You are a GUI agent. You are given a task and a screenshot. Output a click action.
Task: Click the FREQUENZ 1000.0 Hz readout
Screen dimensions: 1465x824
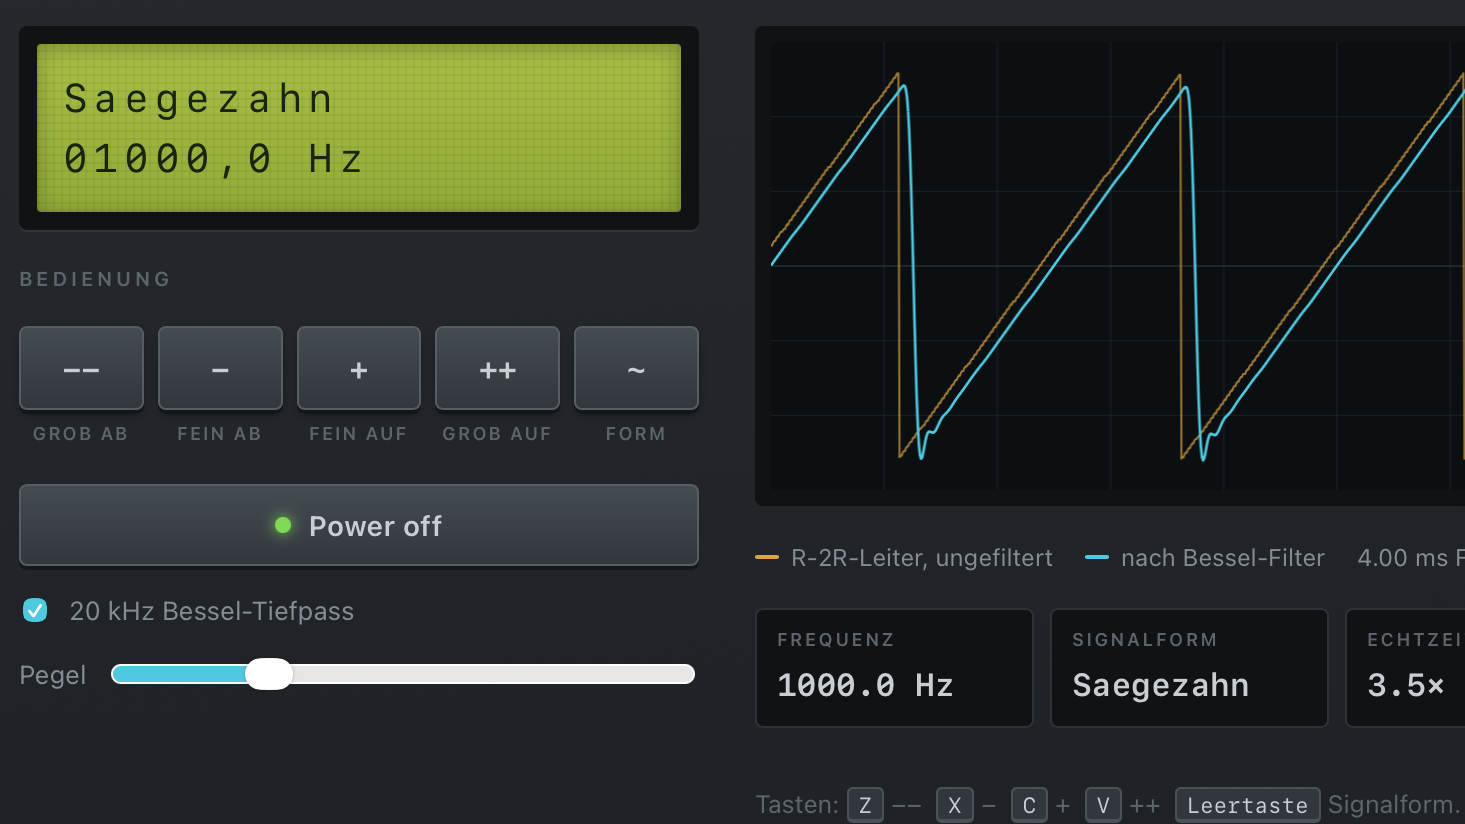point(894,668)
